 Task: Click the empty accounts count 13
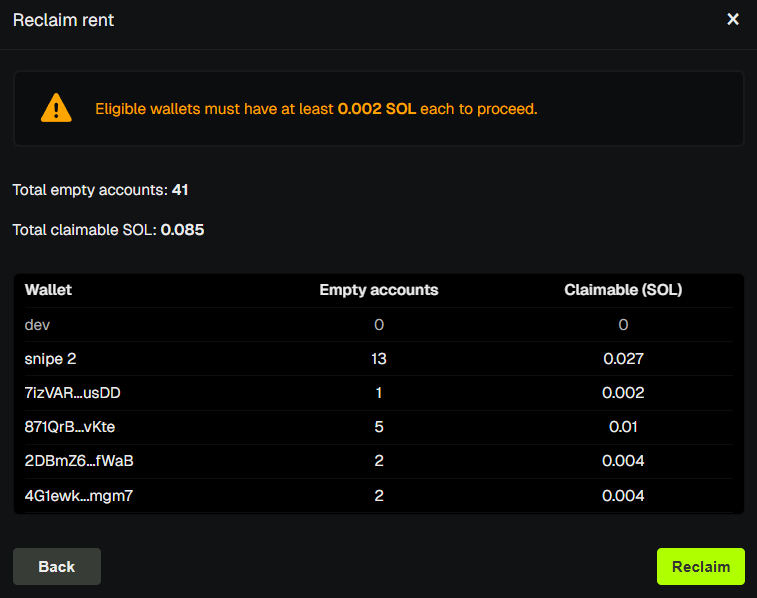click(378, 359)
